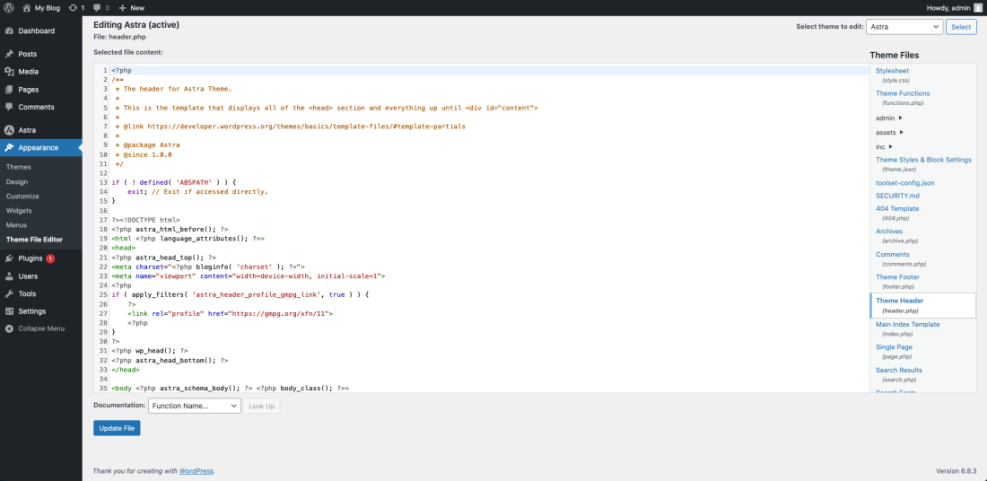987x481 pixels.
Task: Open SECURITY.md file
Action: point(897,196)
